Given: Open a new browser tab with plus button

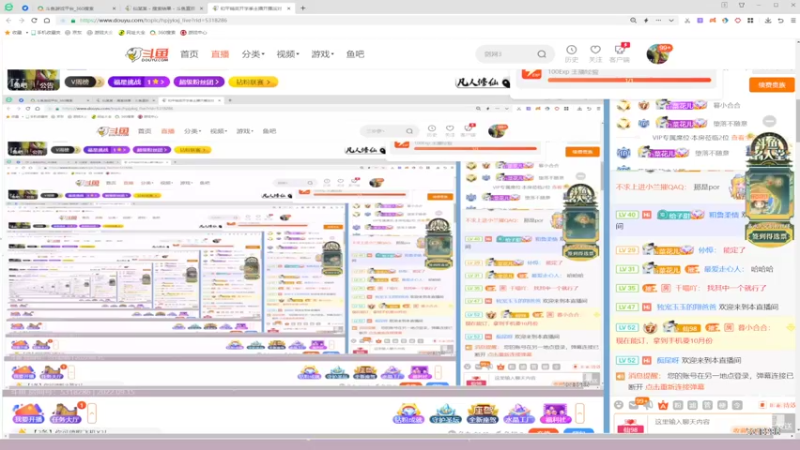Looking at the screenshot, I should 303,8.
